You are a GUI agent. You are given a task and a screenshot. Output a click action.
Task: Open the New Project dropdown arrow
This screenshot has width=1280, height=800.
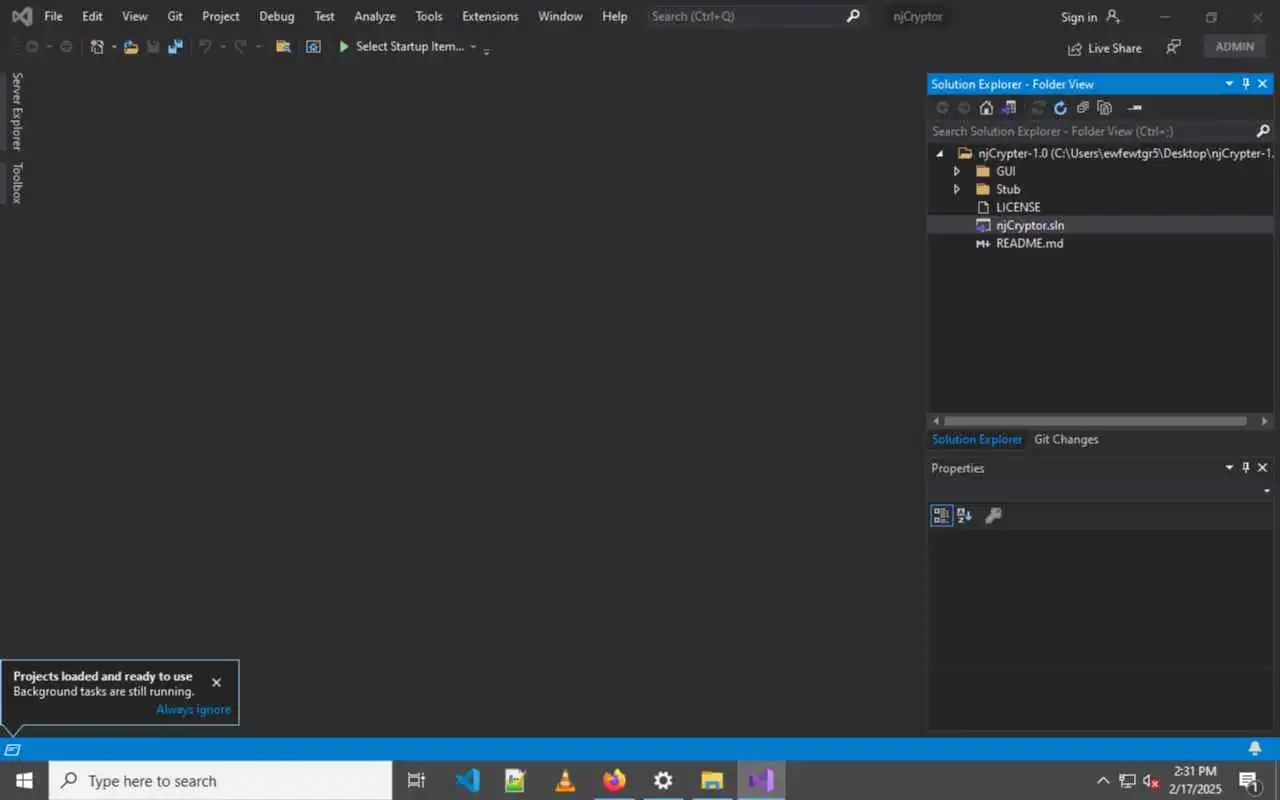tap(113, 47)
